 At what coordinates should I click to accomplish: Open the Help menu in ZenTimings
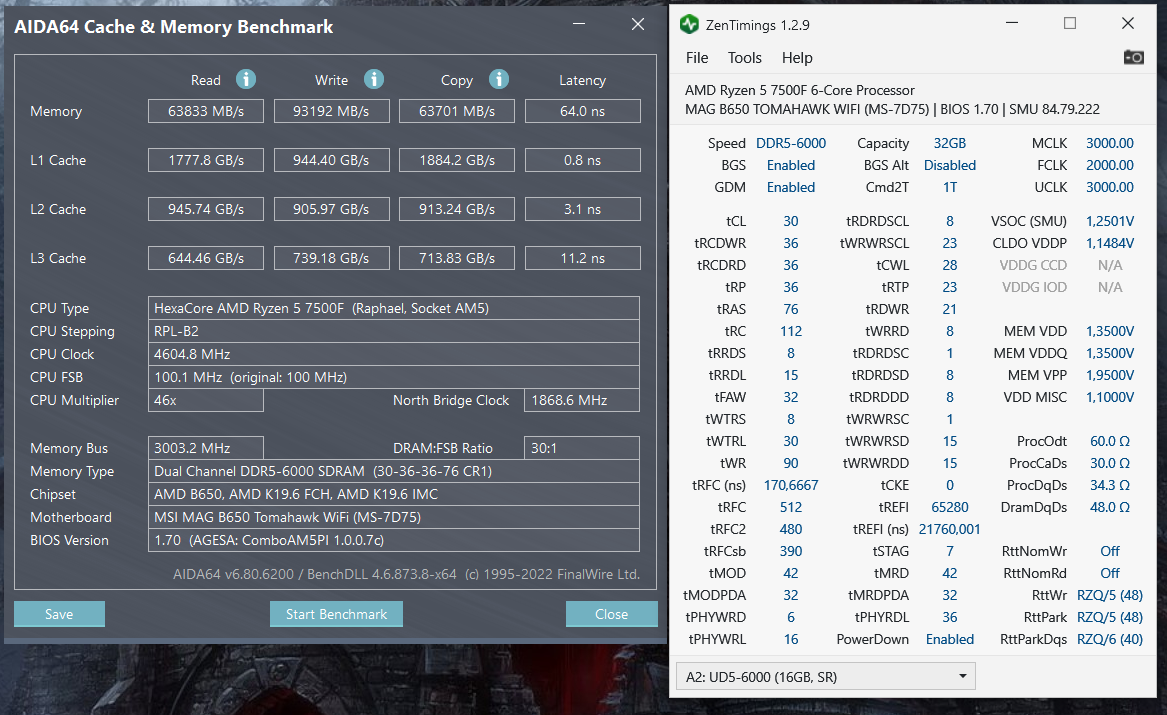pyautogui.click(x=797, y=57)
